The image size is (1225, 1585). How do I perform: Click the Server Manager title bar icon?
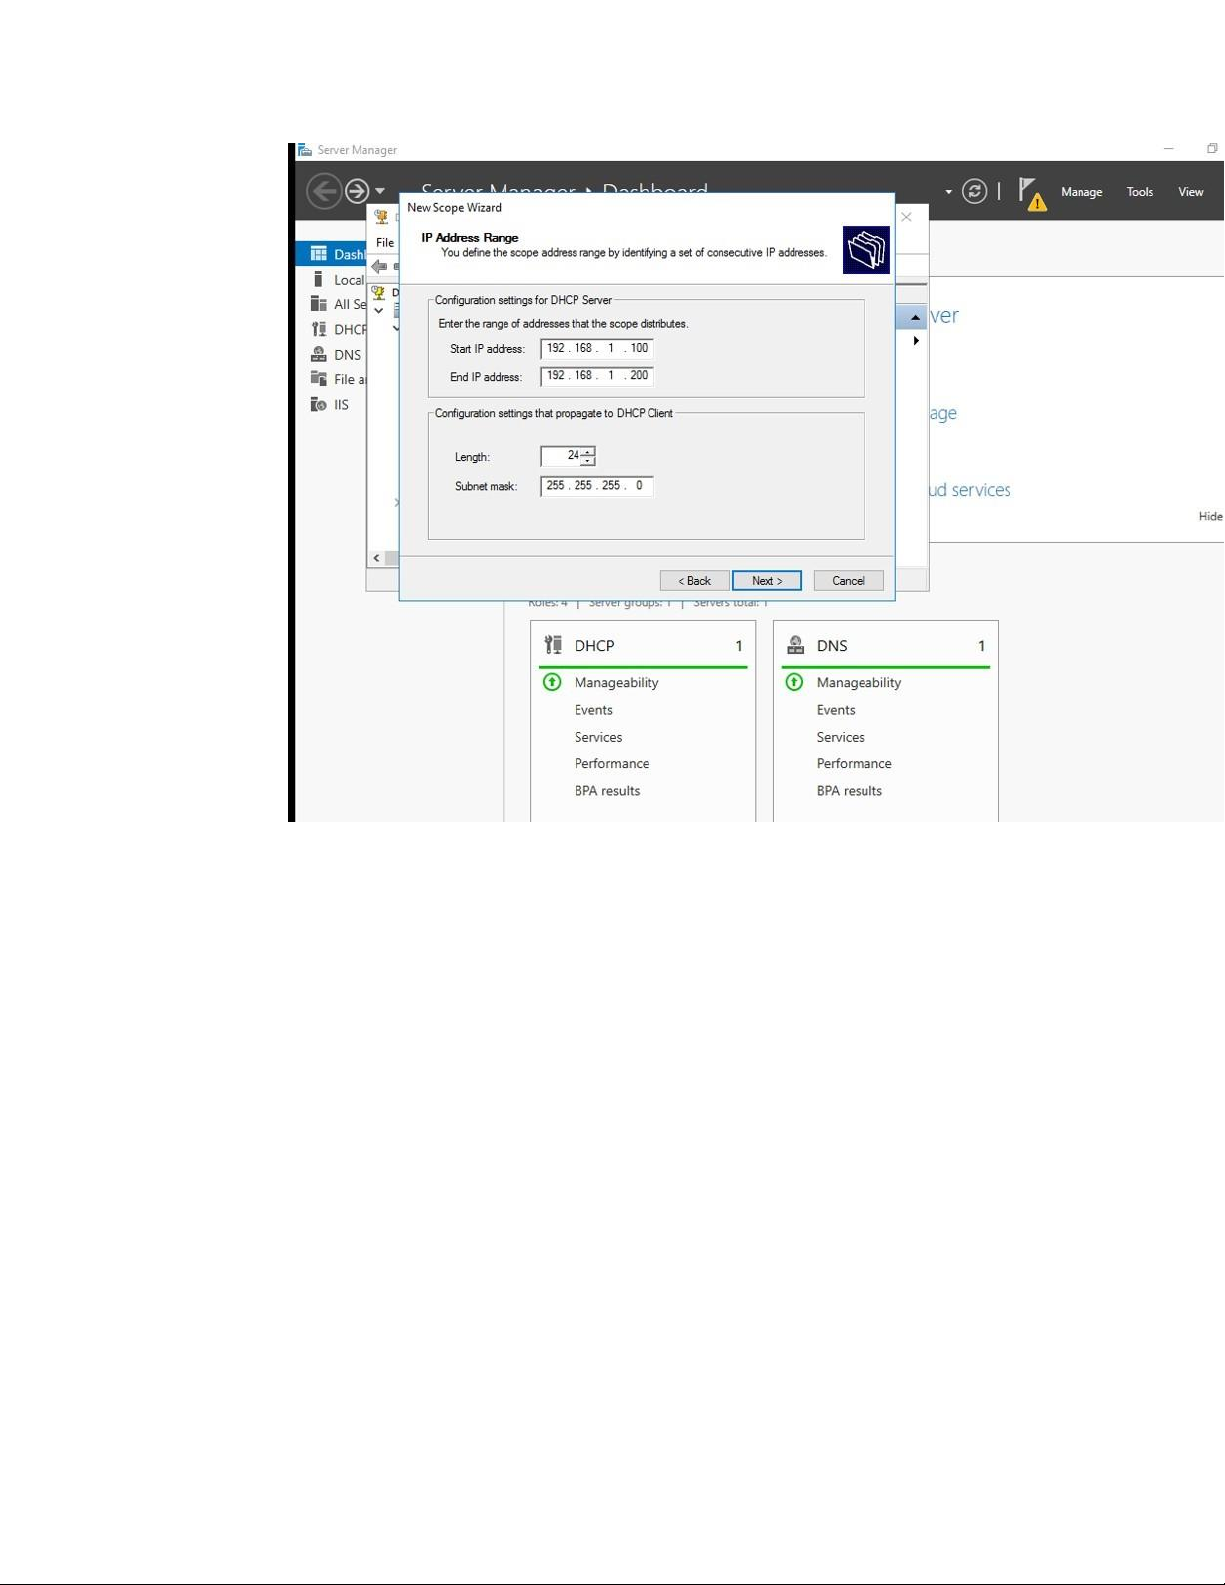pos(305,150)
